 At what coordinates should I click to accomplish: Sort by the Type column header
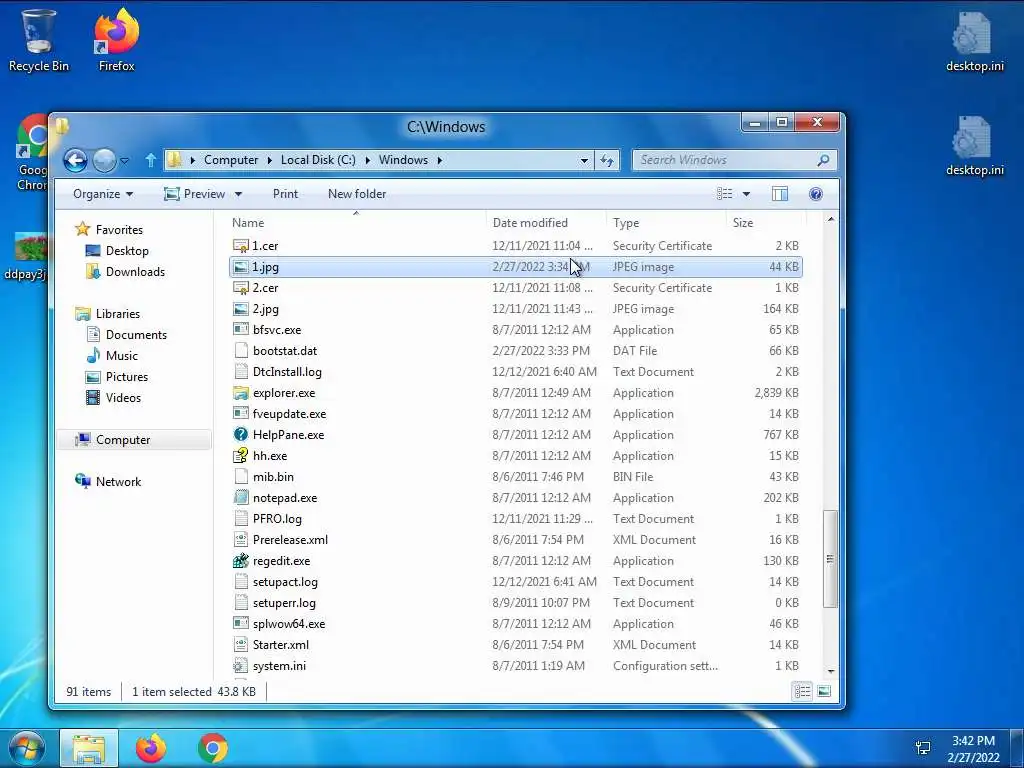pyautogui.click(x=665, y=223)
